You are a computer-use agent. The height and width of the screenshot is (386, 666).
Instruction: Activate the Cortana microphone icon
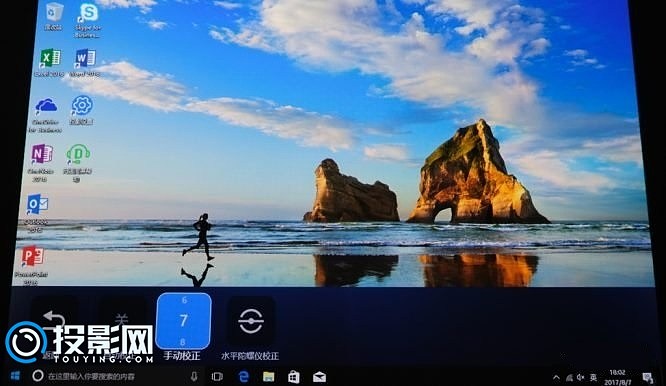[194, 376]
